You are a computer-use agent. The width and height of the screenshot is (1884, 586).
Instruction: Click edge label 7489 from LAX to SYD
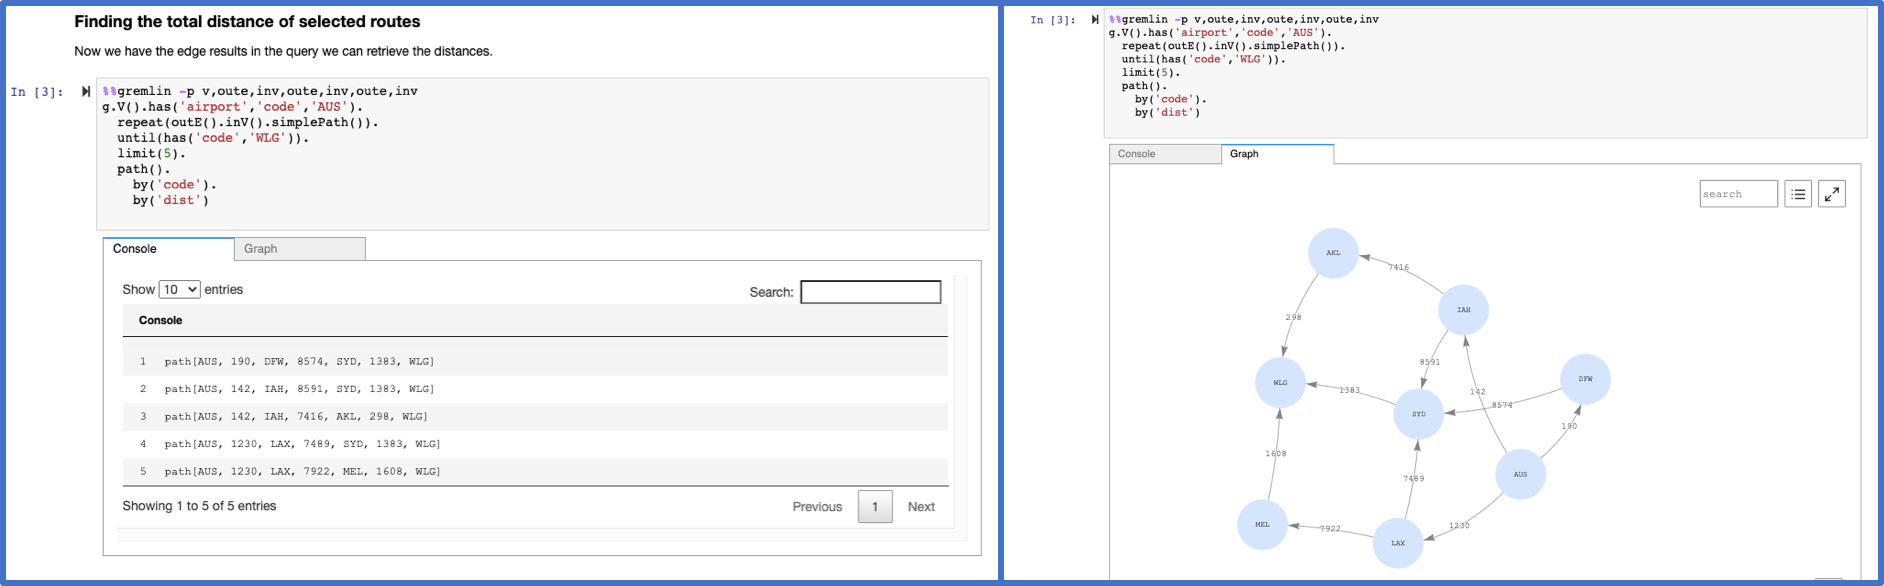(x=1413, y=479)
